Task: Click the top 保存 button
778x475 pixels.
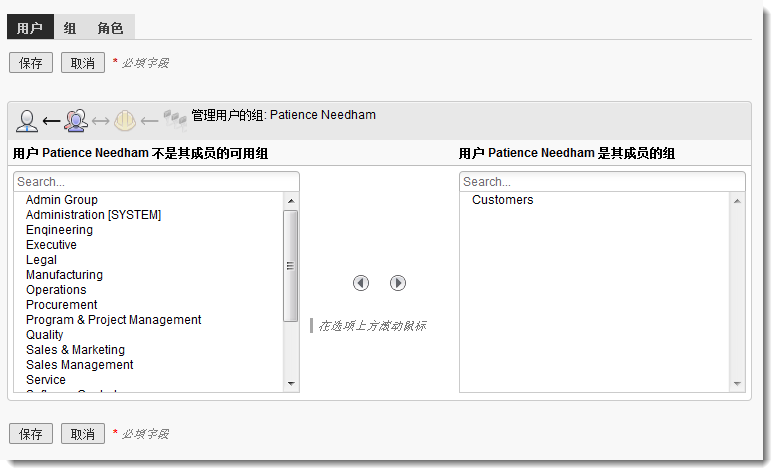Action: (31, 63)
